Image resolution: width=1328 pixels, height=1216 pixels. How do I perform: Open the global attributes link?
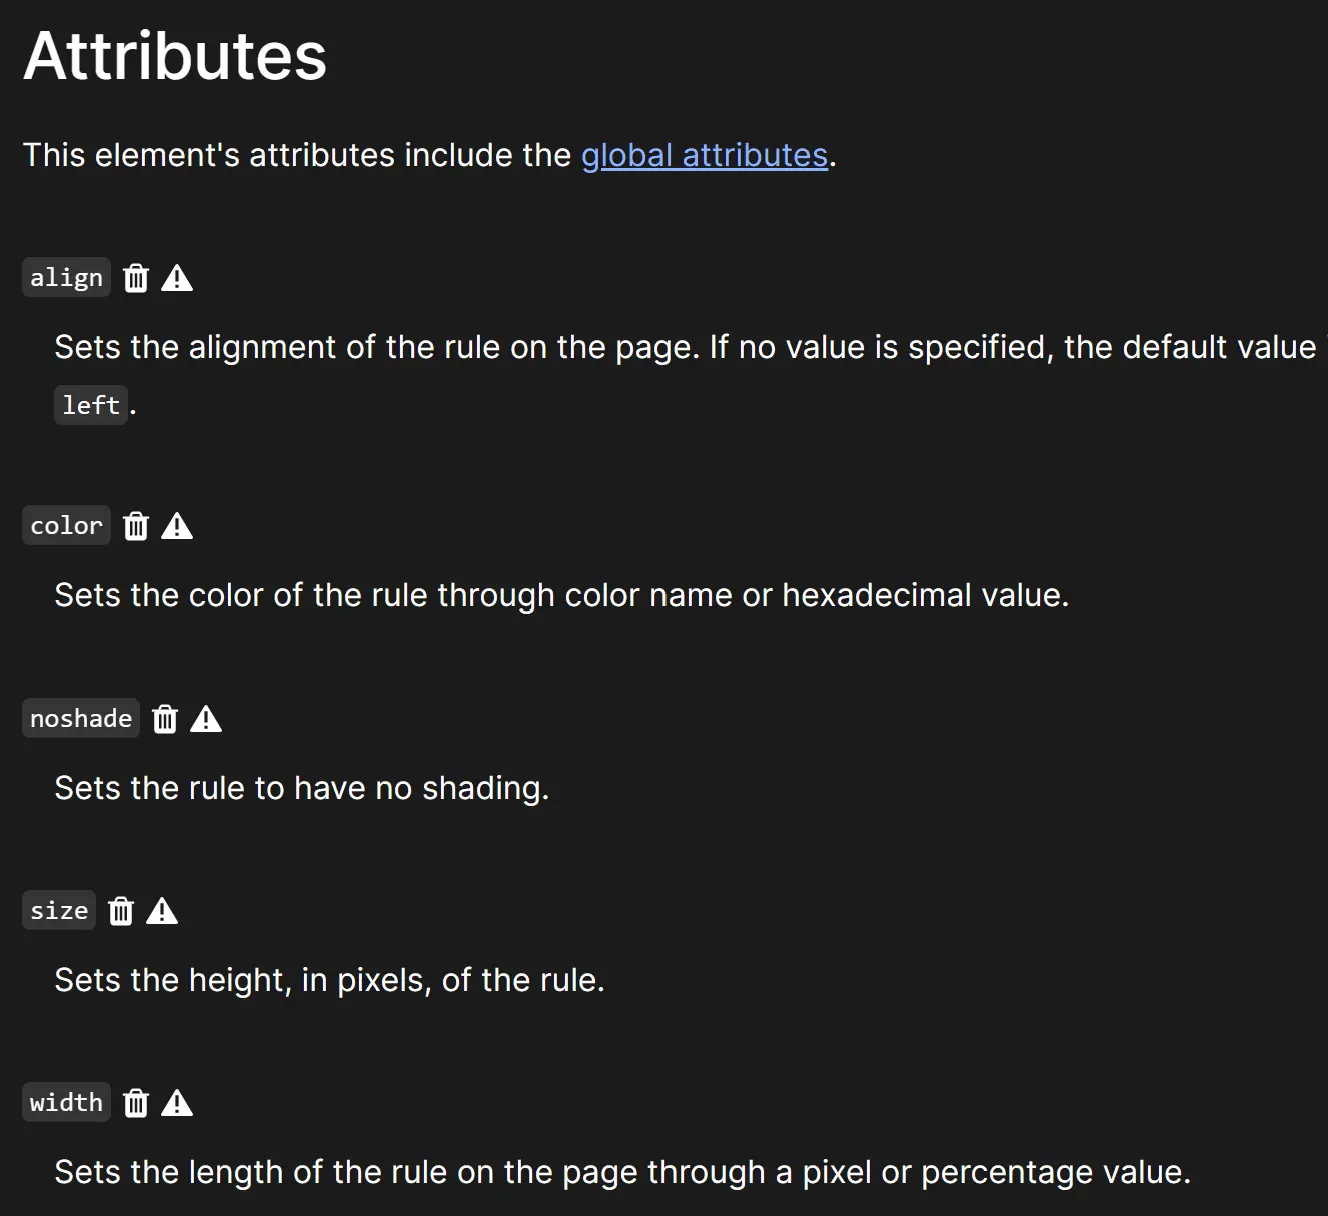coord(705,155)
